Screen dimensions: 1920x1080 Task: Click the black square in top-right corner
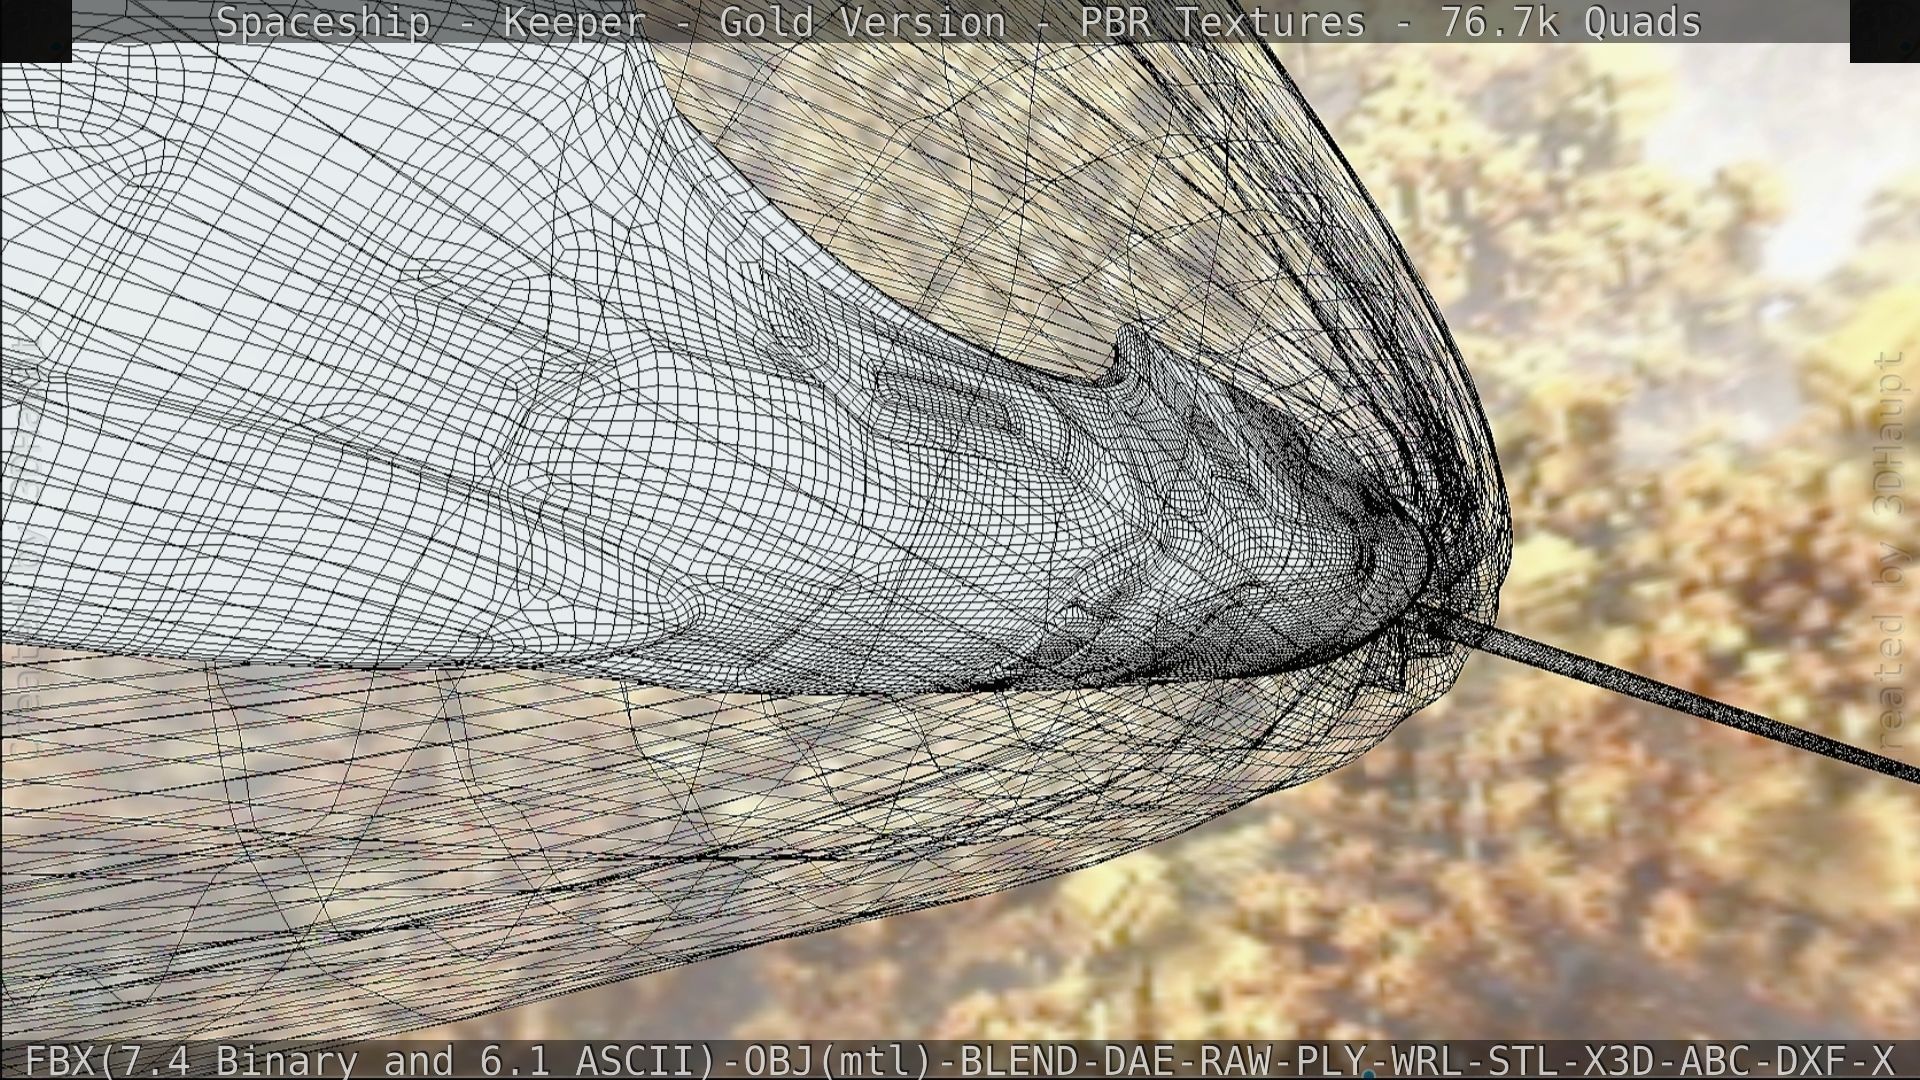click(1884, 30)
